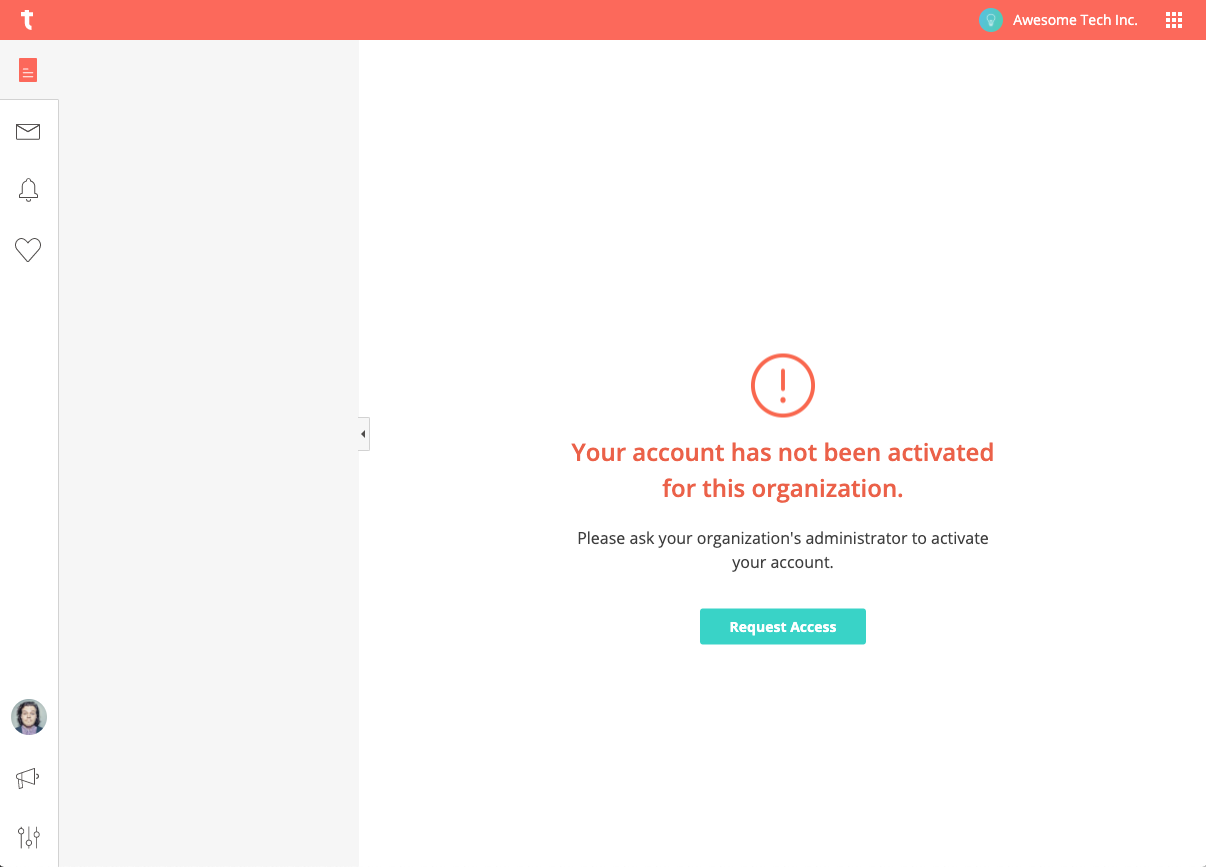Click the white "t" logo in header

pyautogui.click(x=28, y=20)
